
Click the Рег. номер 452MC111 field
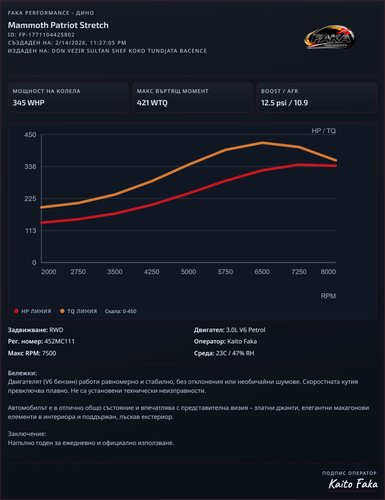tap(41, 341)
